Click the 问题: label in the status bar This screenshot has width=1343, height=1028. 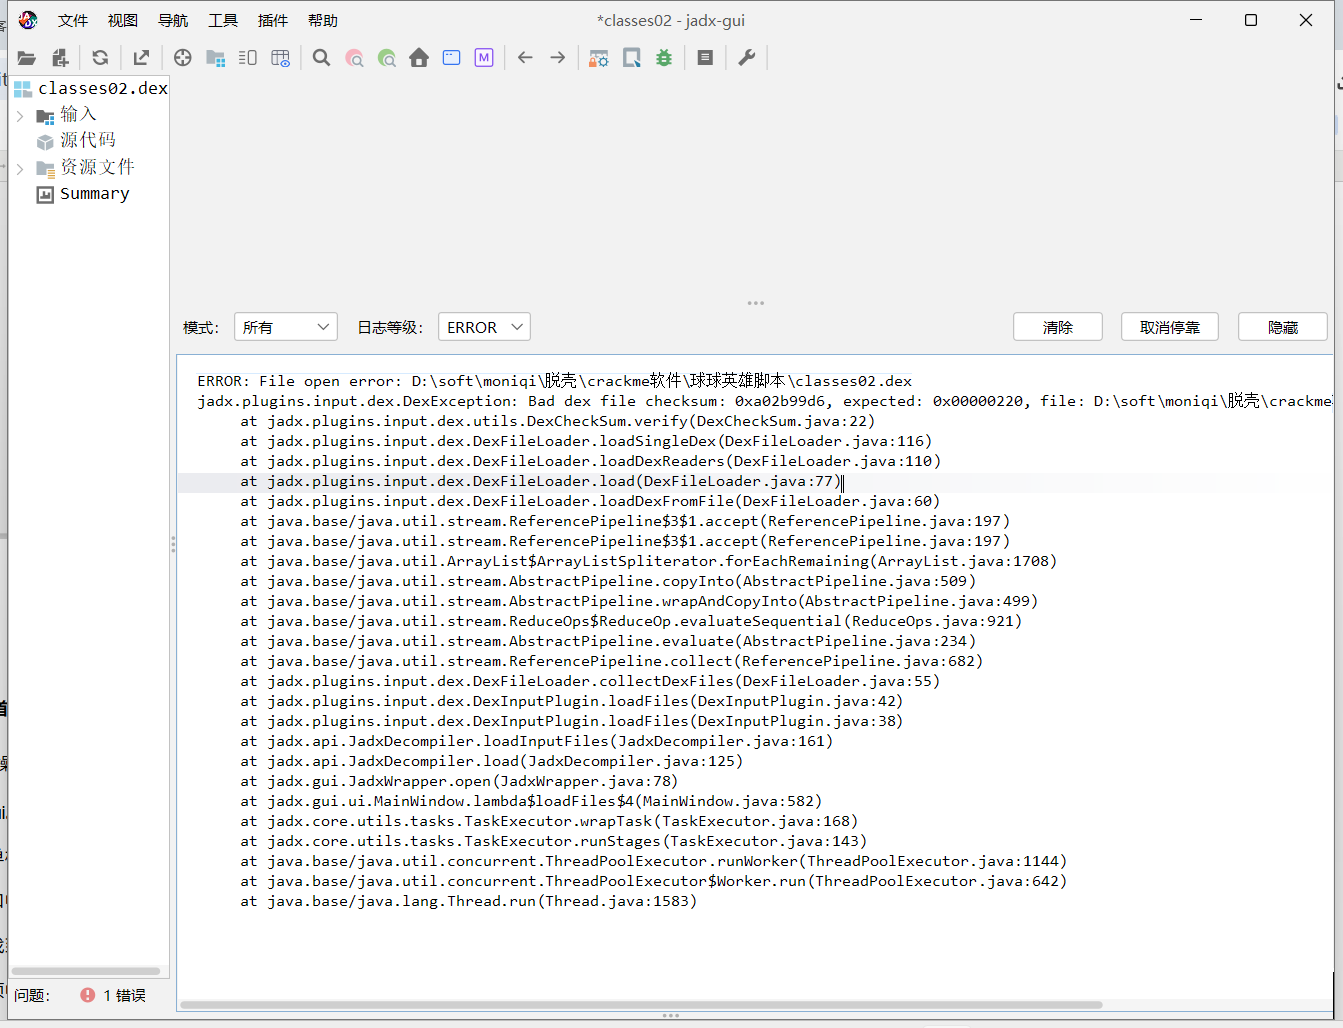coord(32,995)
